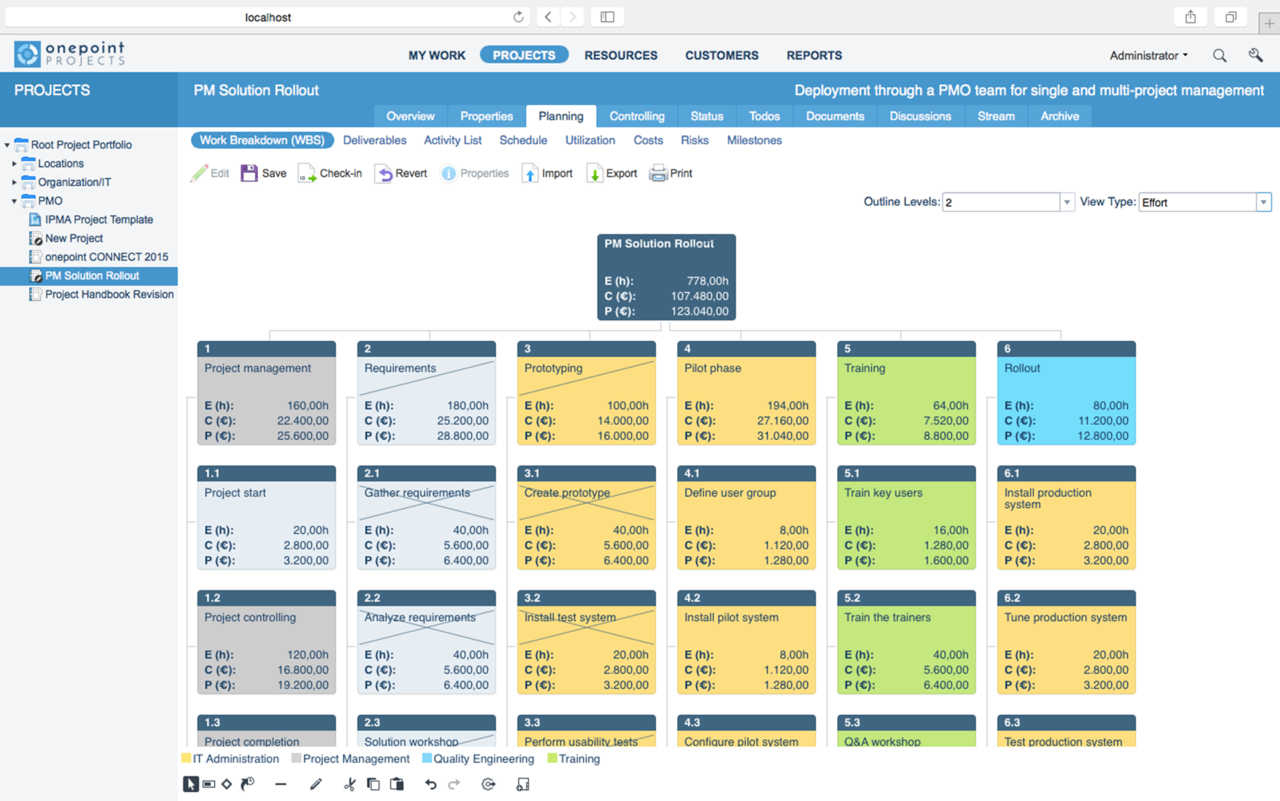Click the Edit pencil toolbar icon
Viewport: 1280px width, 801px height.
[x=199, y=173]
